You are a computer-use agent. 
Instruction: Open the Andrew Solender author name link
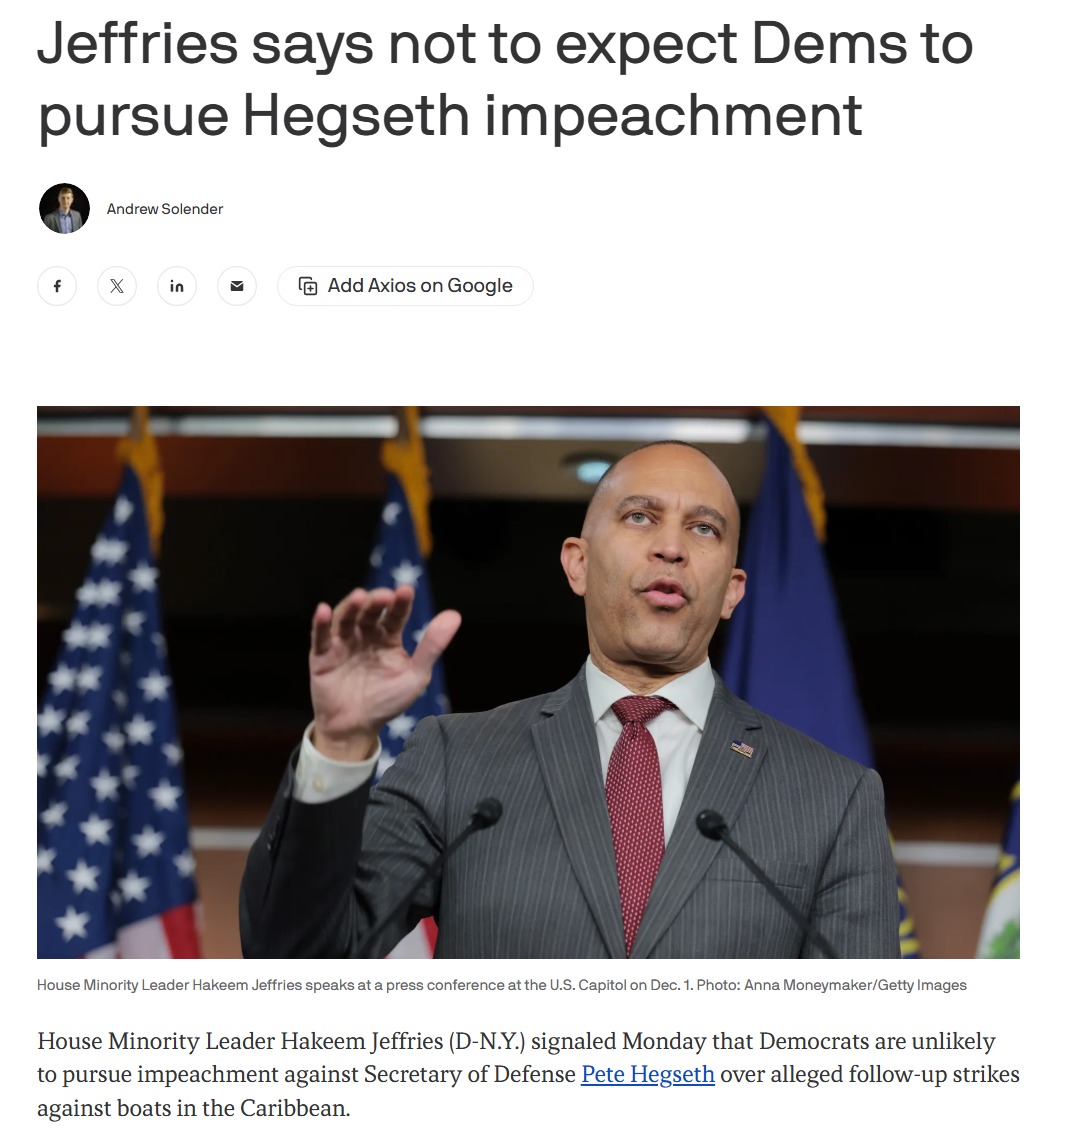[165, 209]
